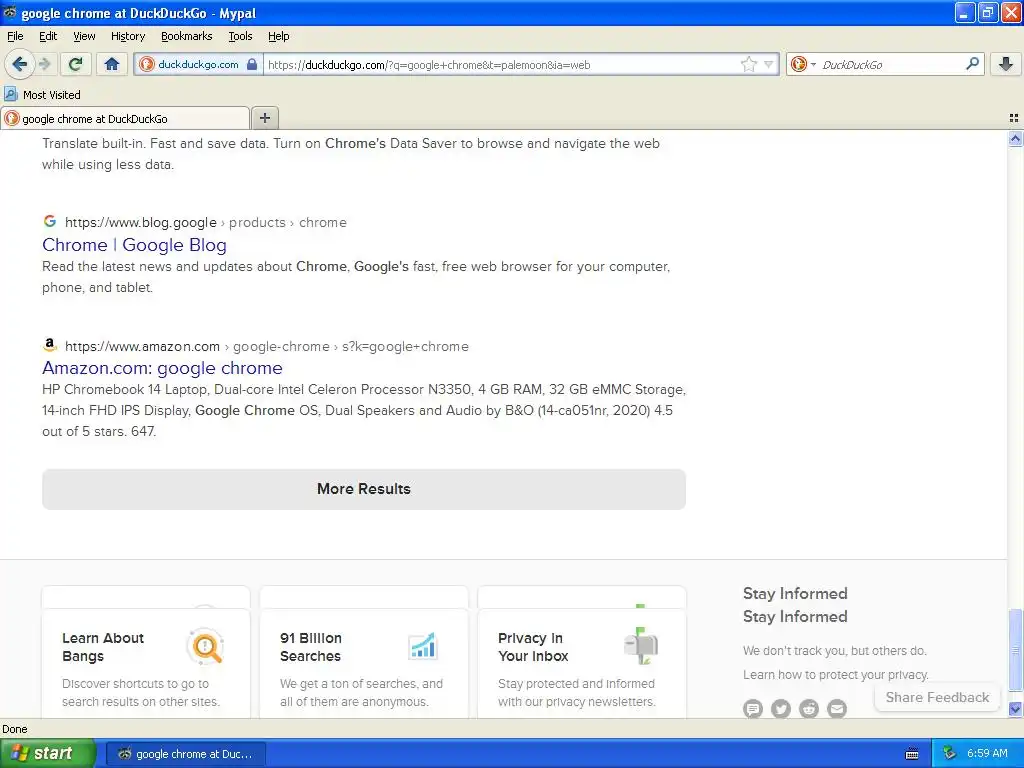Open the Bookmarks menu
The image size is (1024, 768).
(186, 36)
